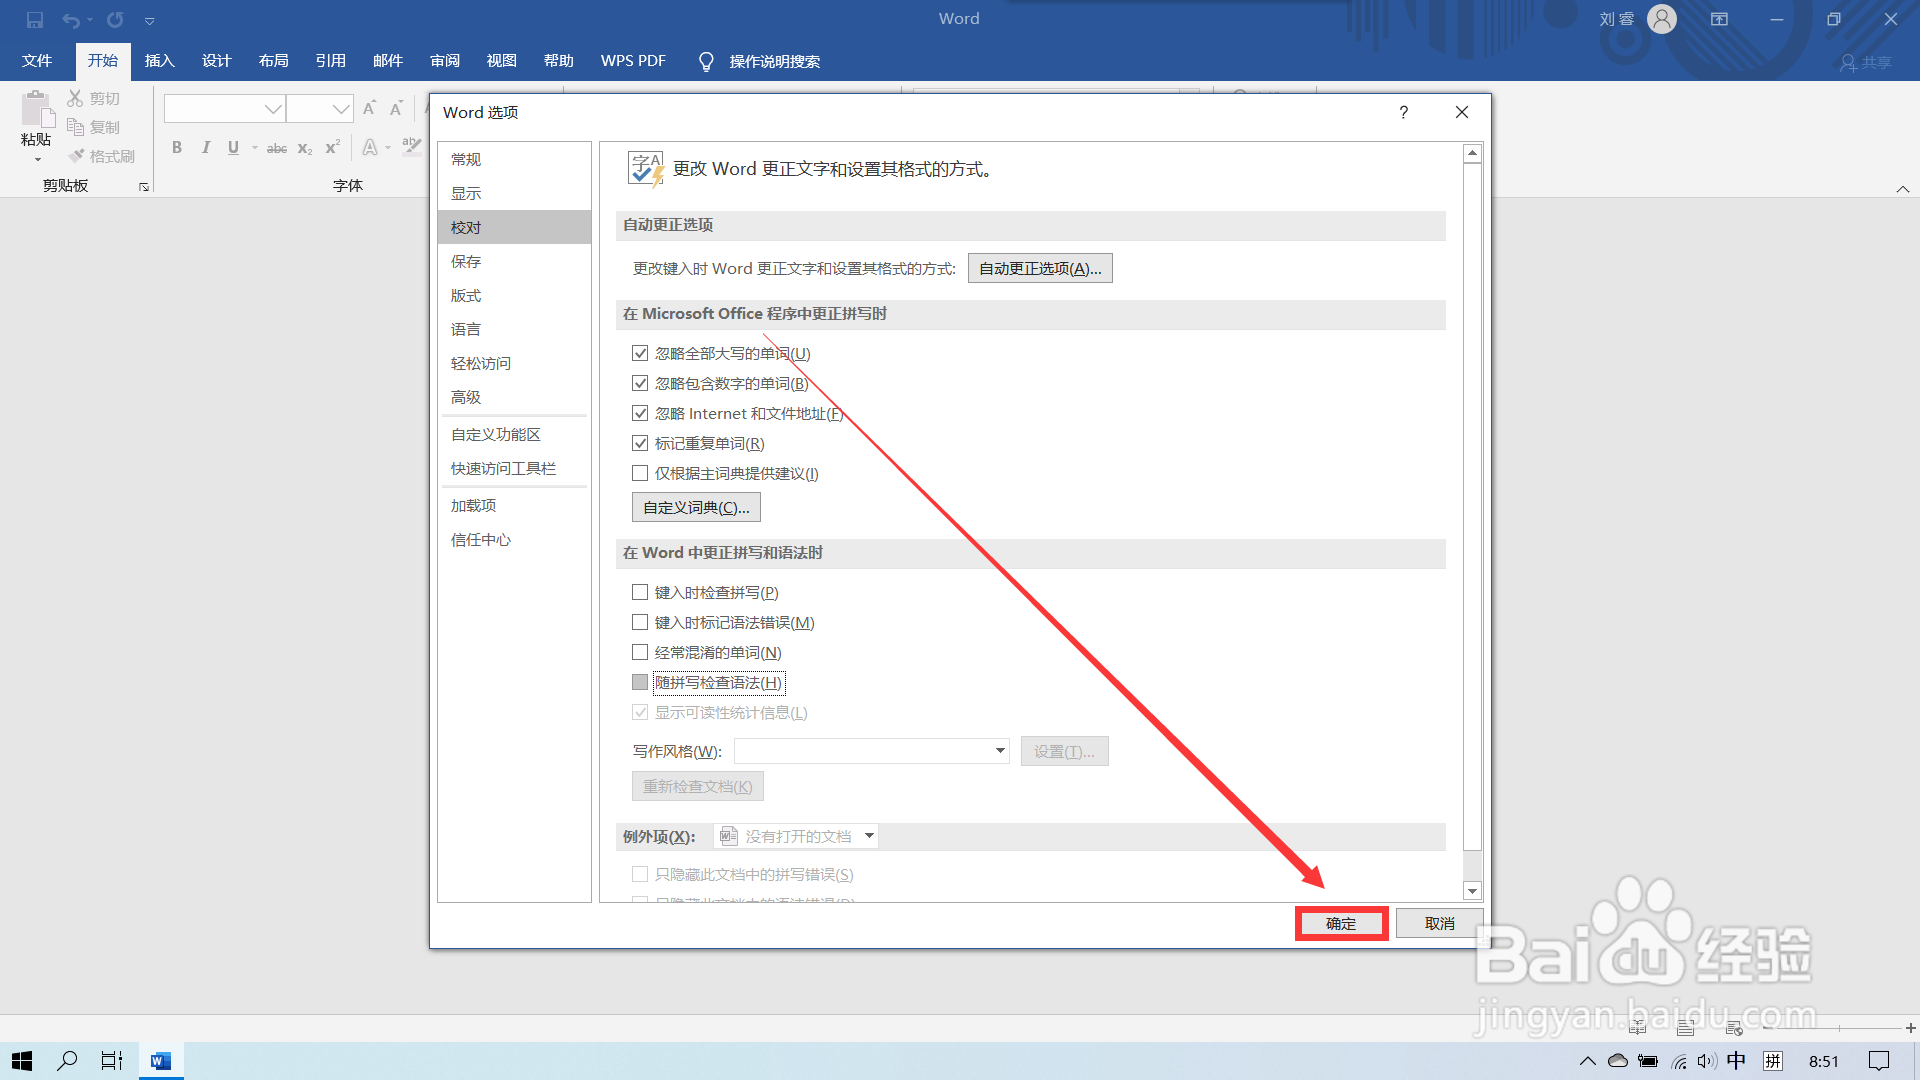
Task: Open the font size dropdown
Action: (x=341, y=108)
